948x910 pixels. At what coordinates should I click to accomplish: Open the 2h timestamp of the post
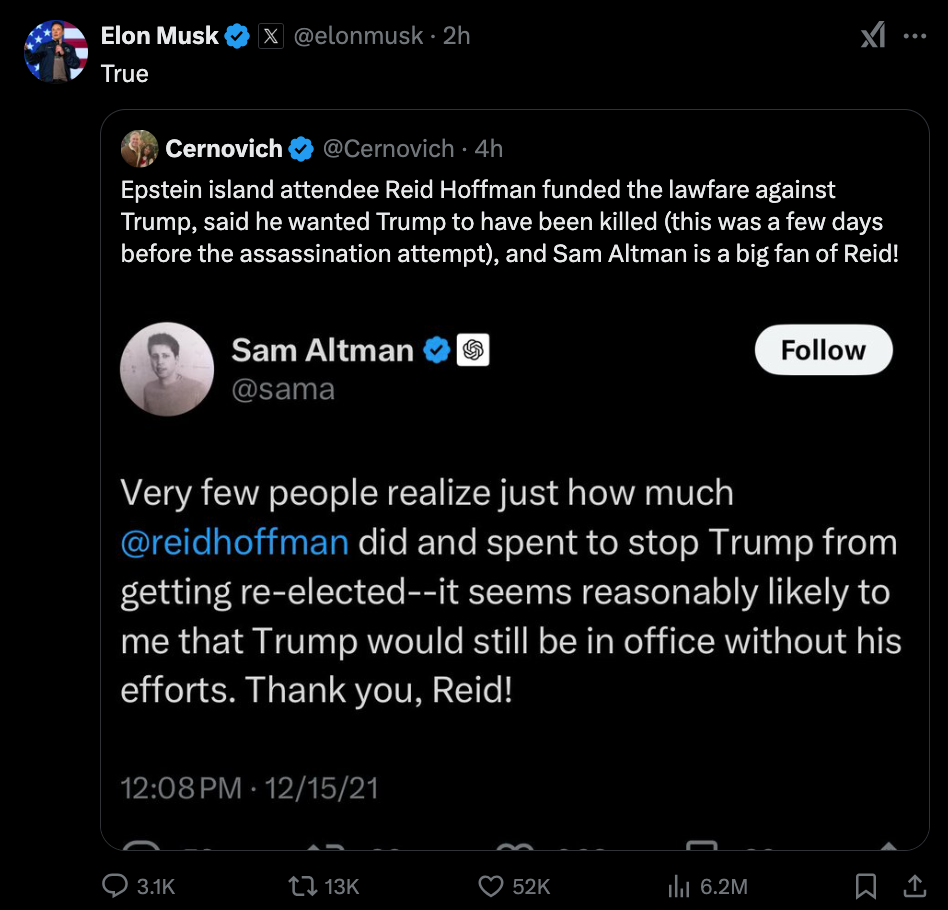(456, 36)
